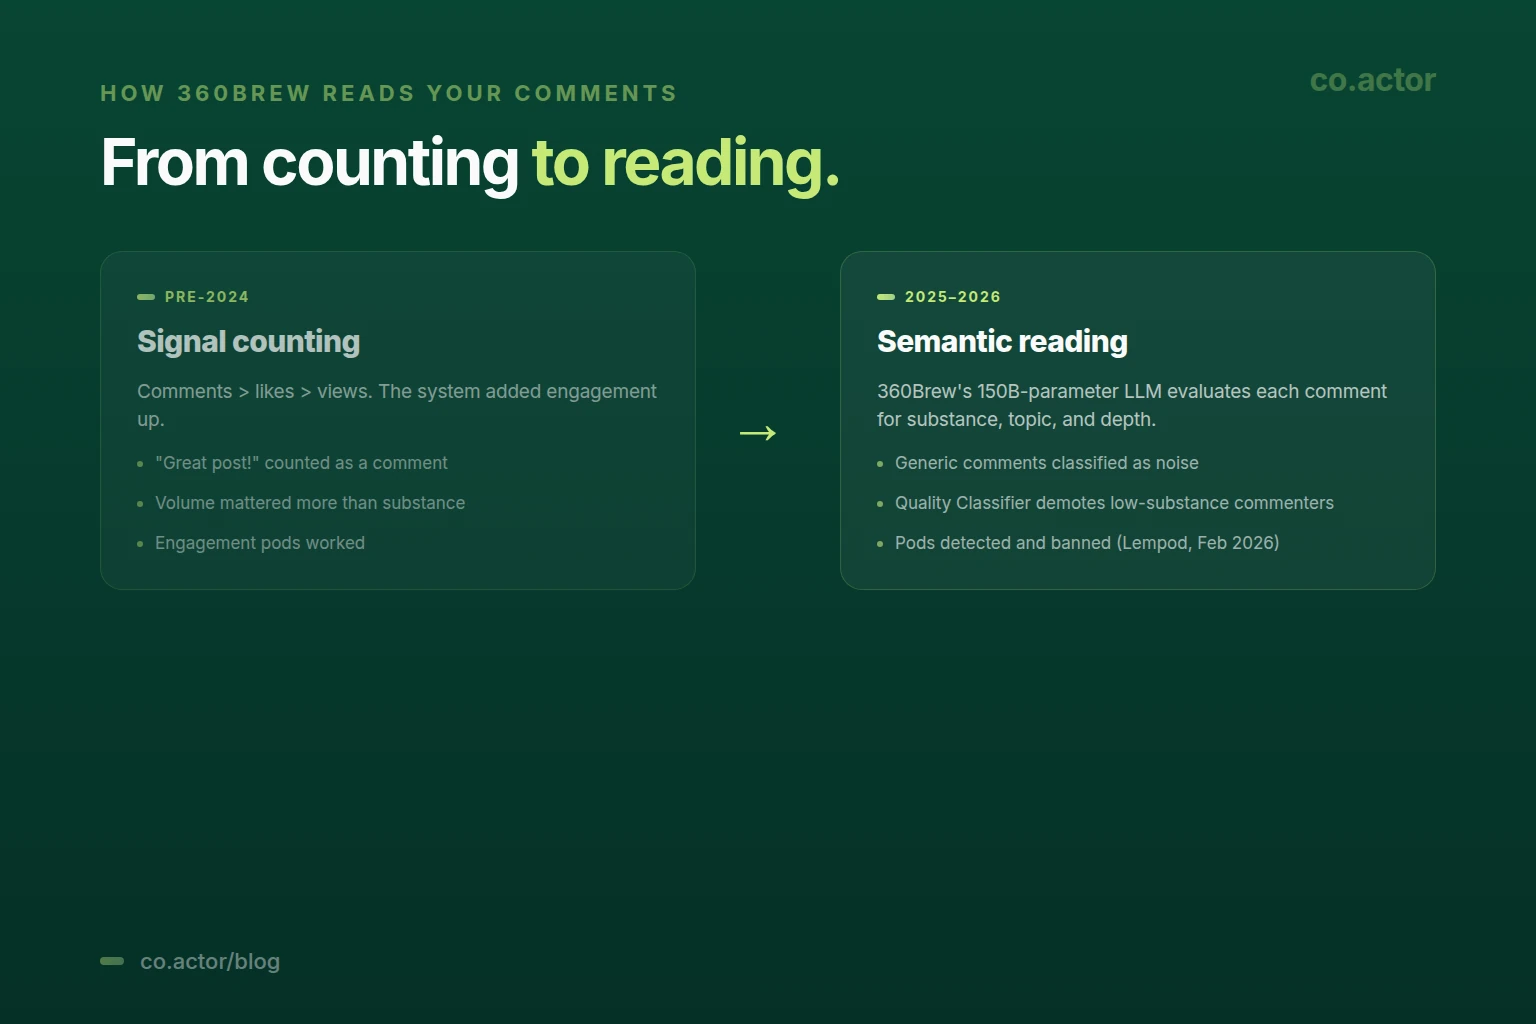Click the 'Semantic reading' card title

(1002, 341)
